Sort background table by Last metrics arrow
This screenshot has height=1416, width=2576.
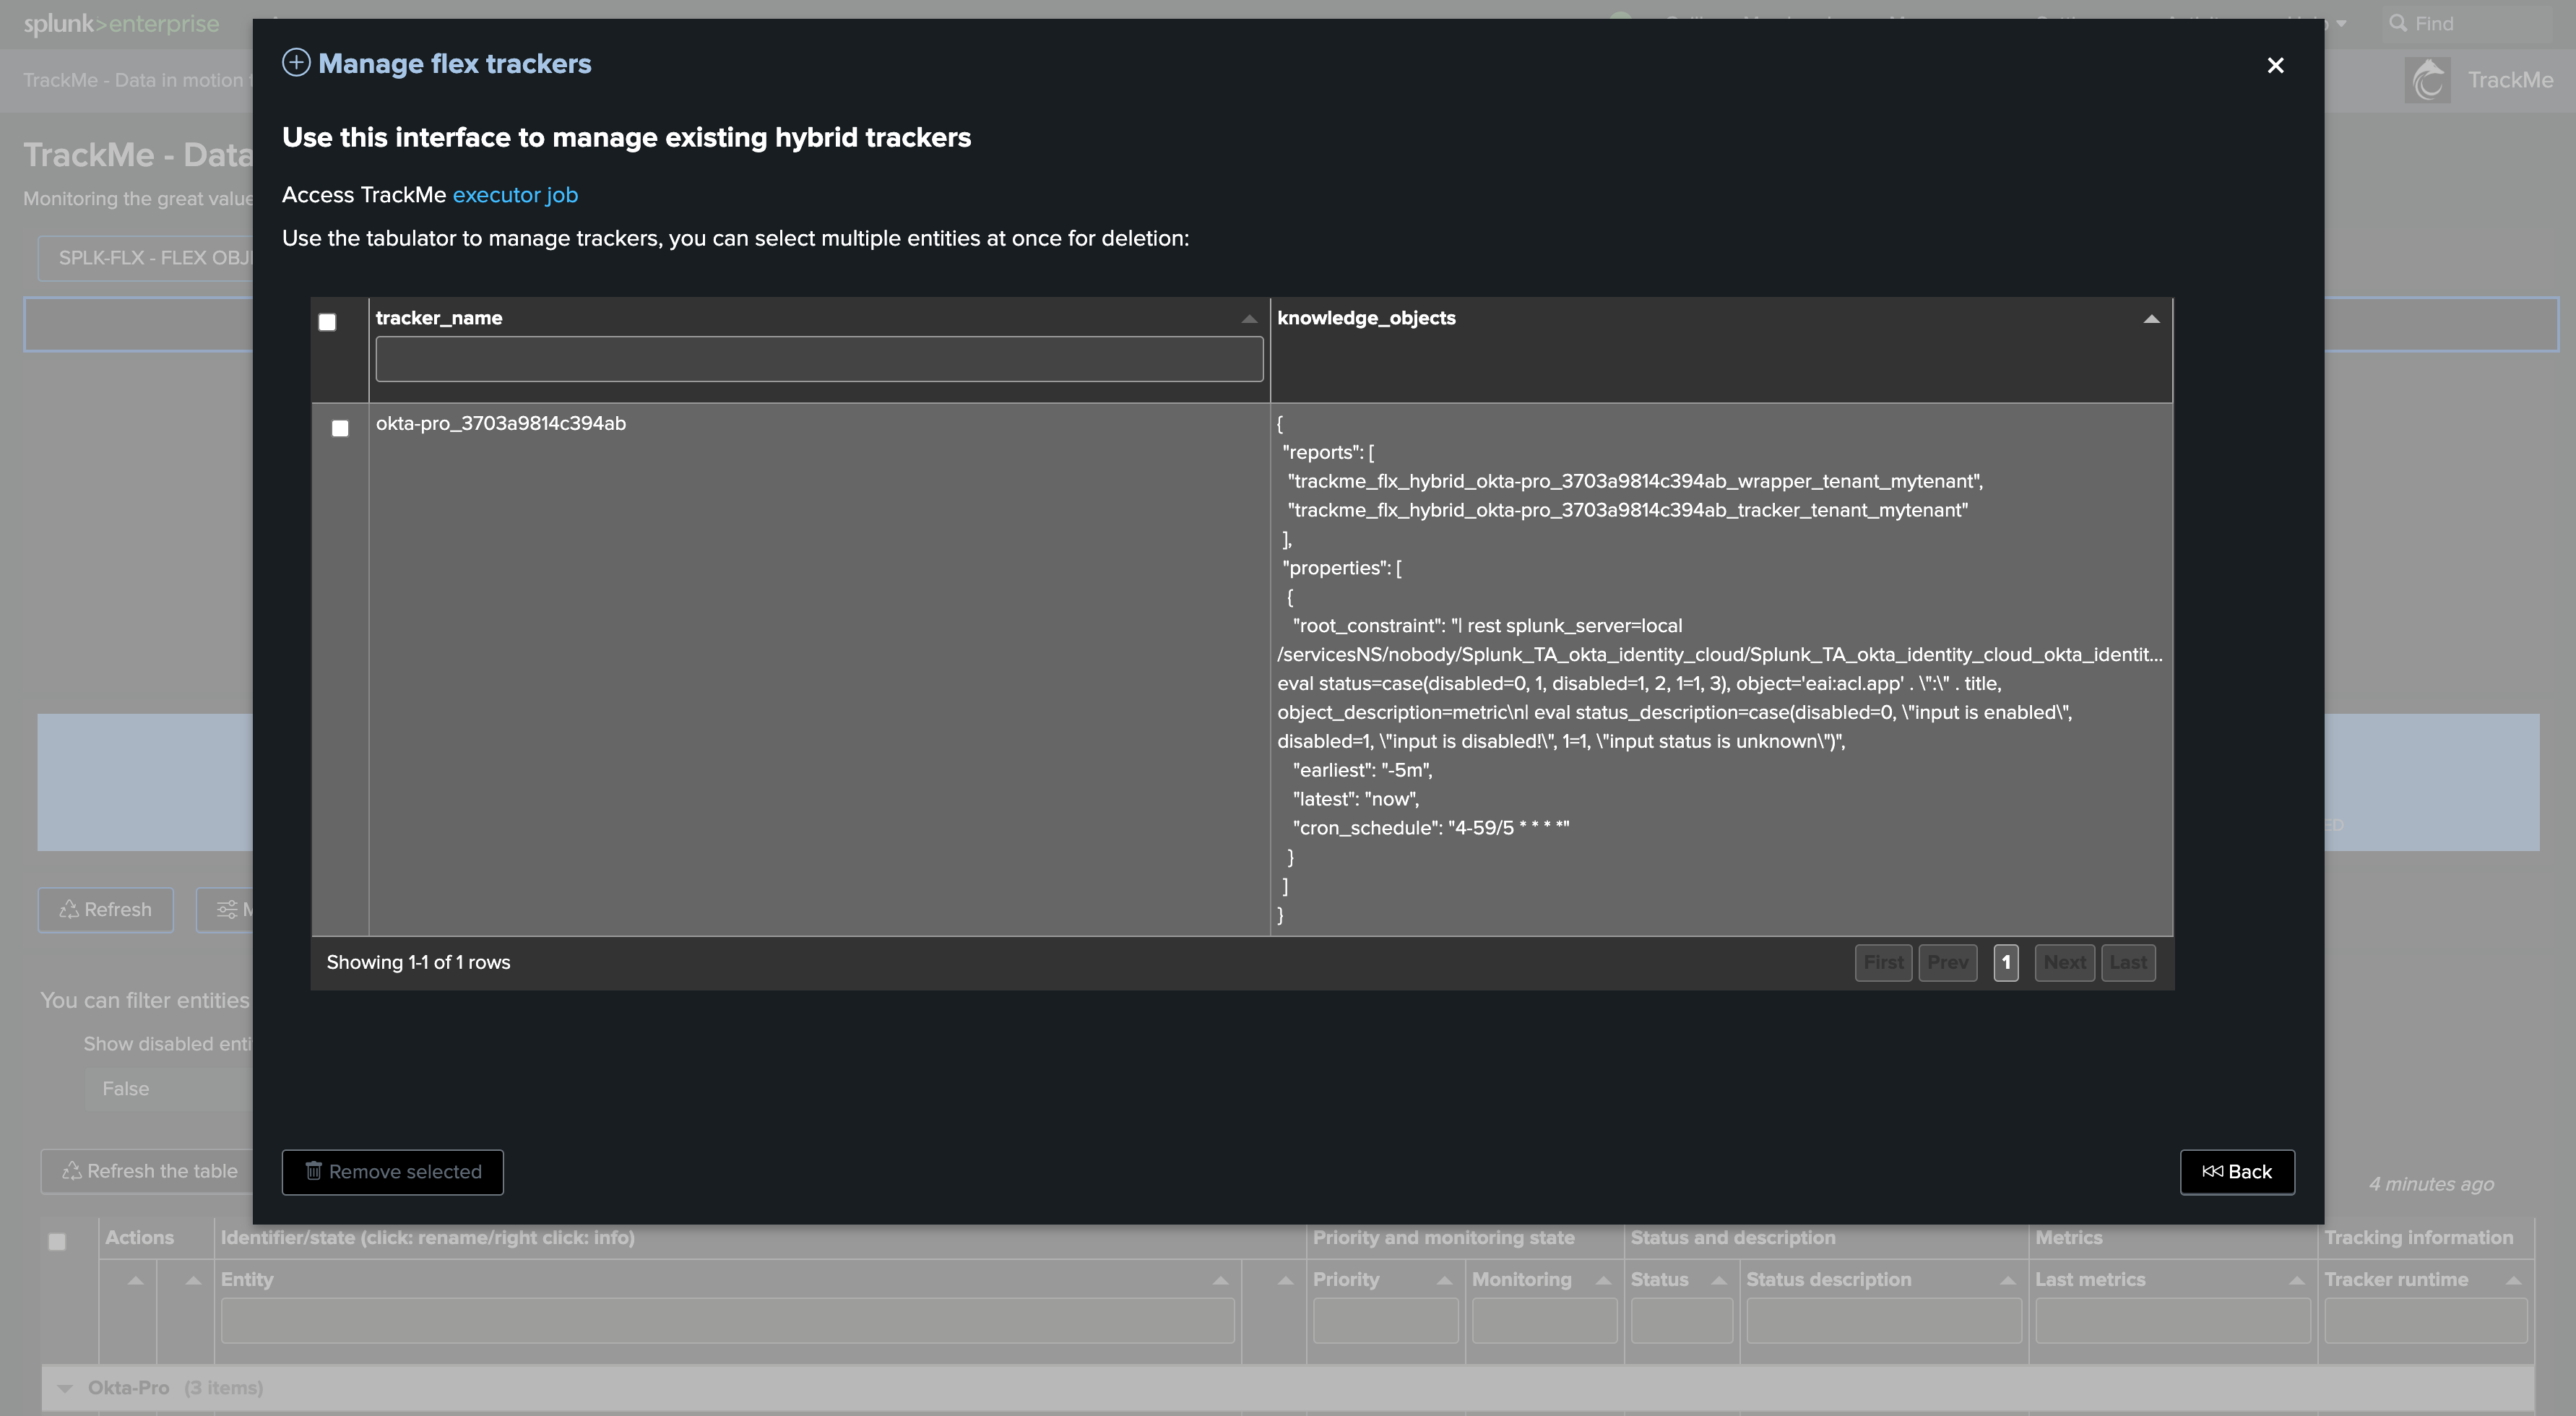pos(2296,1280)
